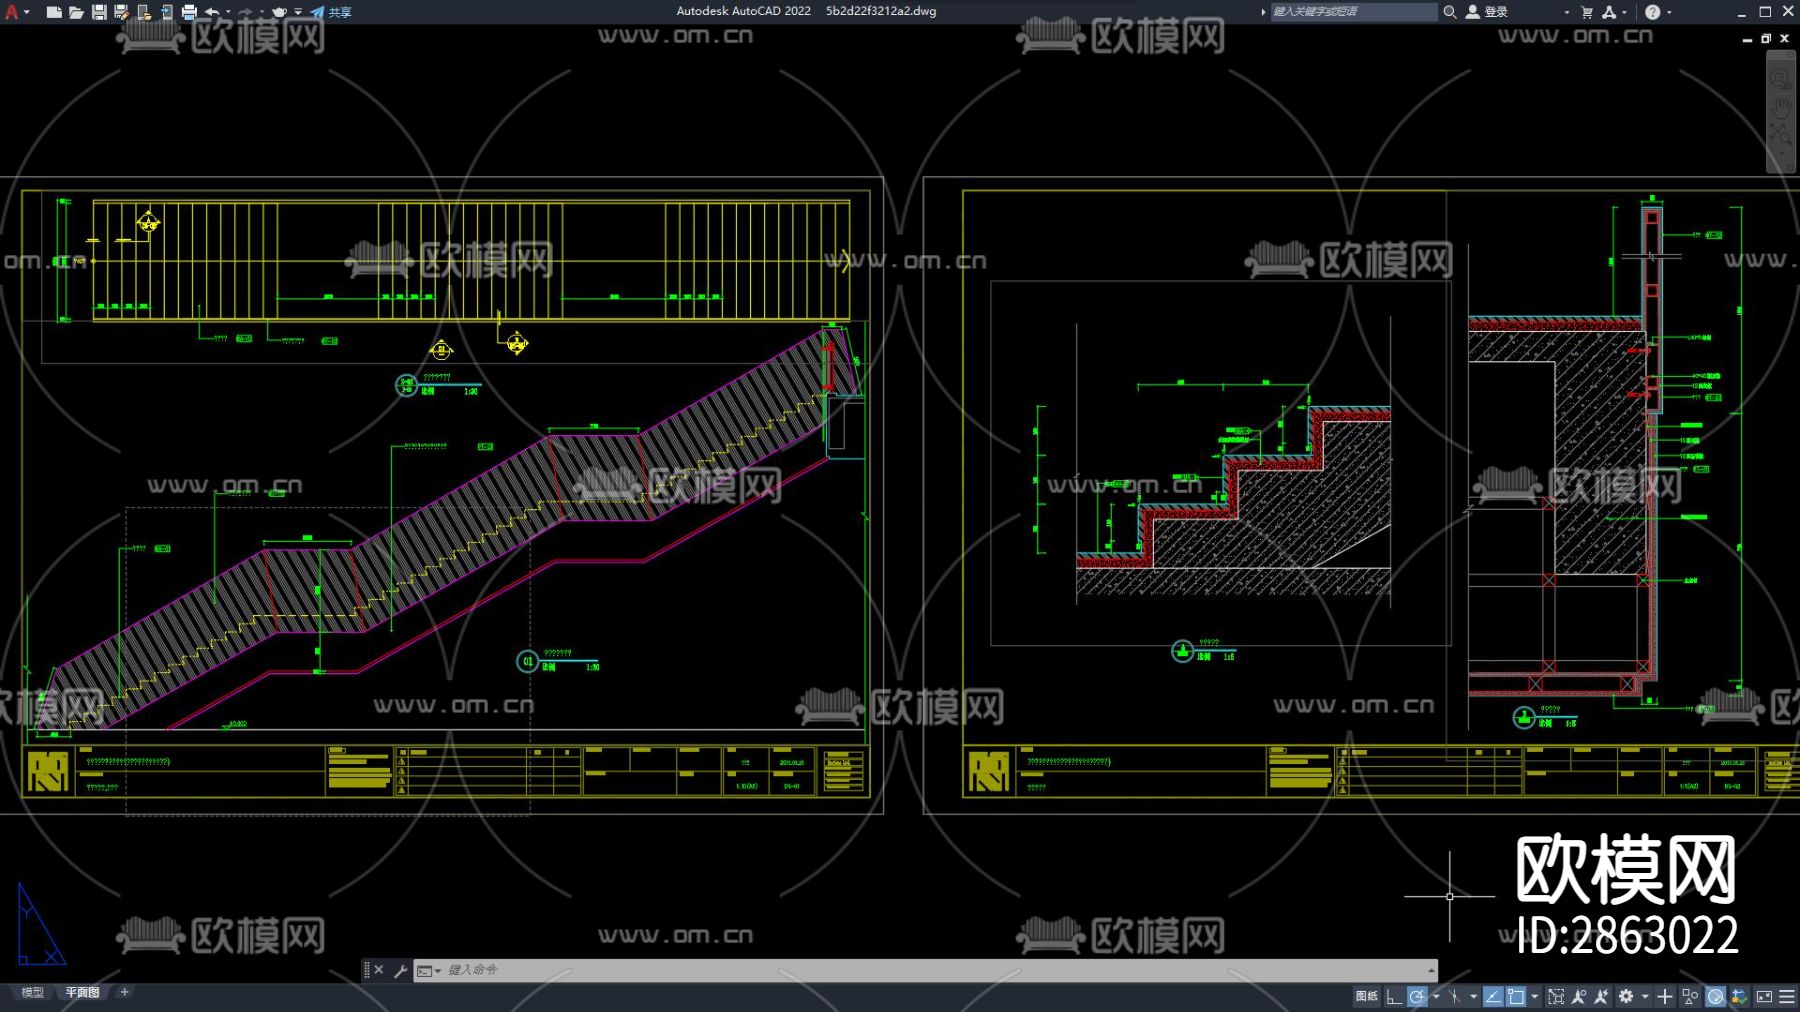Viewport: 1800px width, 1012px height.
Task: Save the drawing with the floppy icon
Action: (x=99, y=12)
